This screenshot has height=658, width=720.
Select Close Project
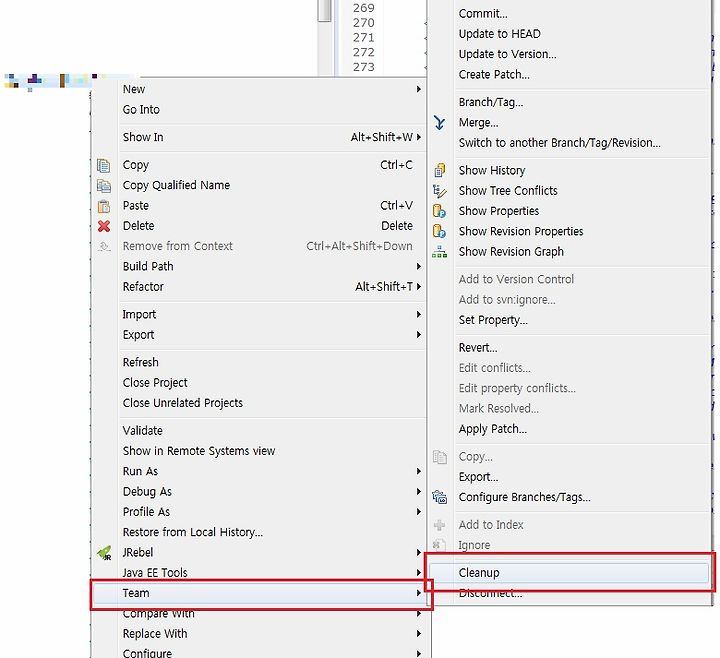[155, 383]
